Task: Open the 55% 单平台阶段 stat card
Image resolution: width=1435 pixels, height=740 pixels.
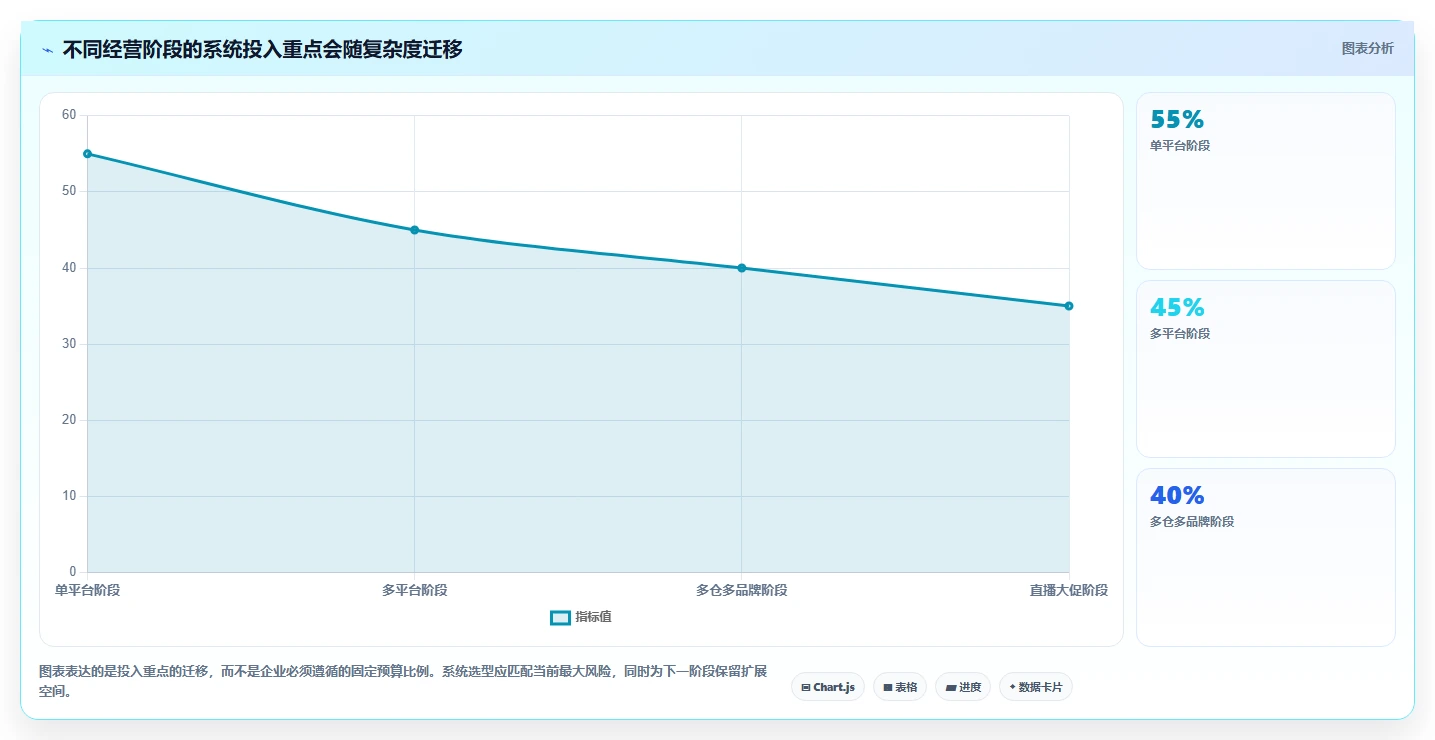Action: (x=1266, y=181)
